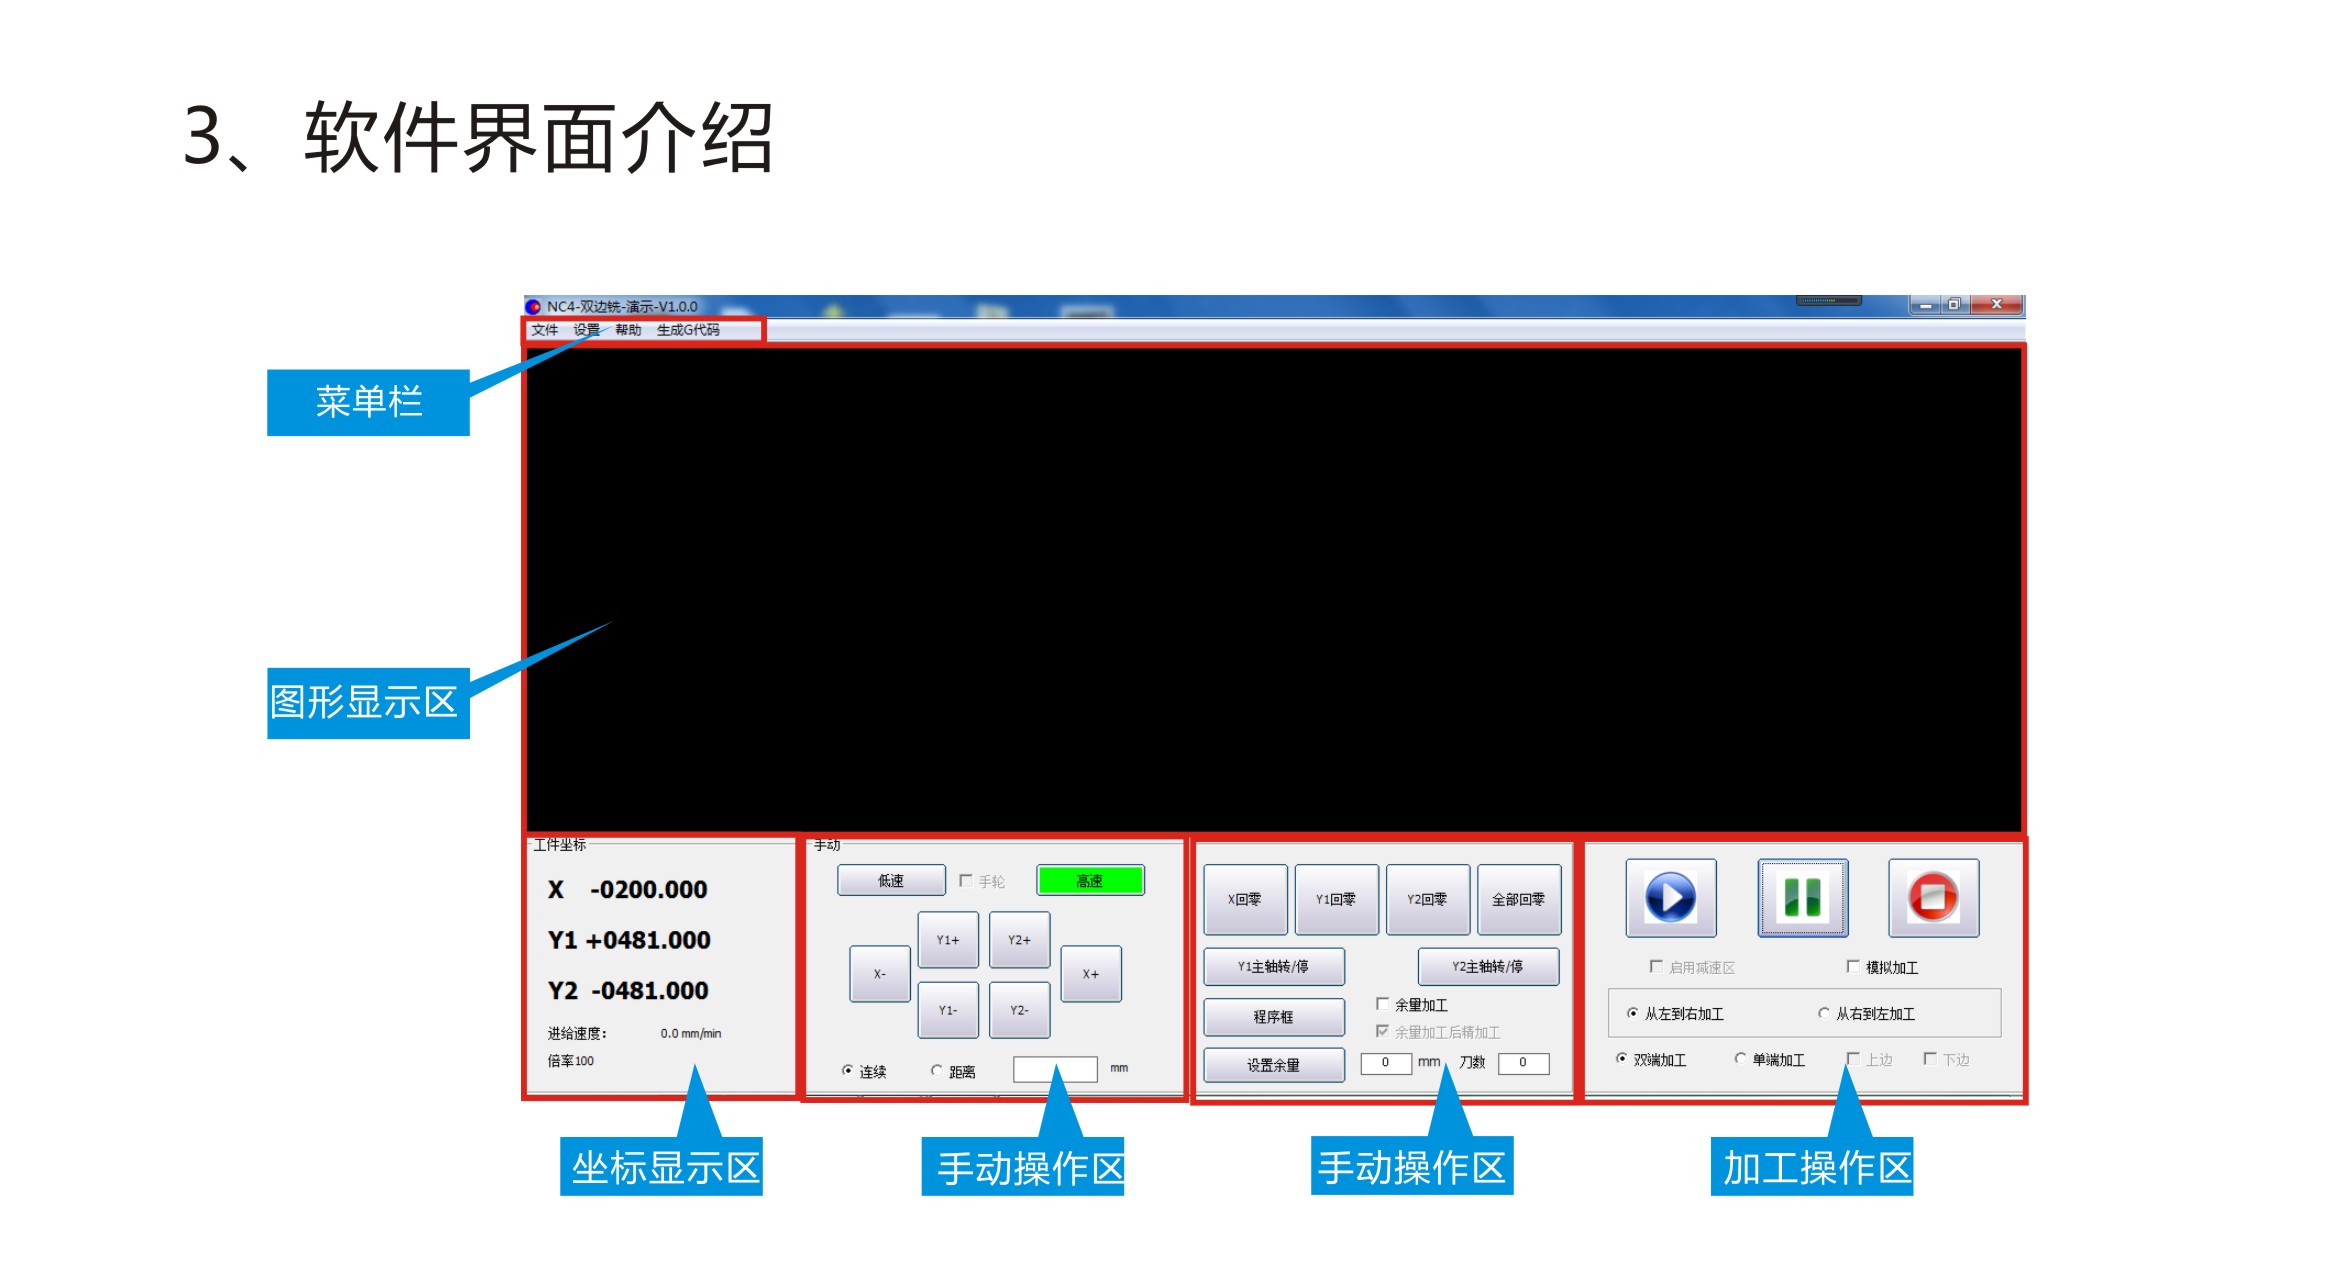Open the 文件 menu

coord(545,330)
